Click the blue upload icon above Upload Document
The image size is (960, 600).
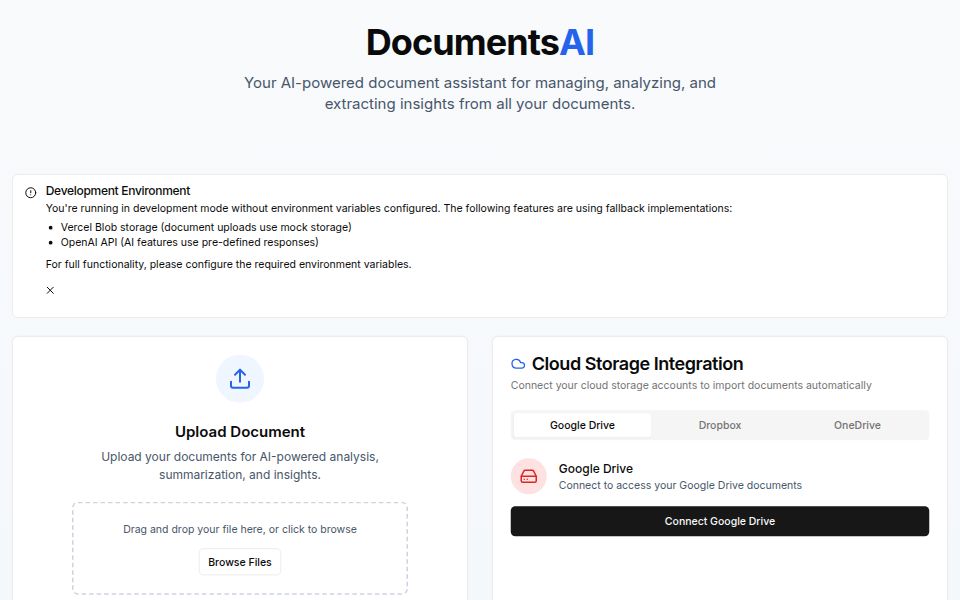point(239,379)
